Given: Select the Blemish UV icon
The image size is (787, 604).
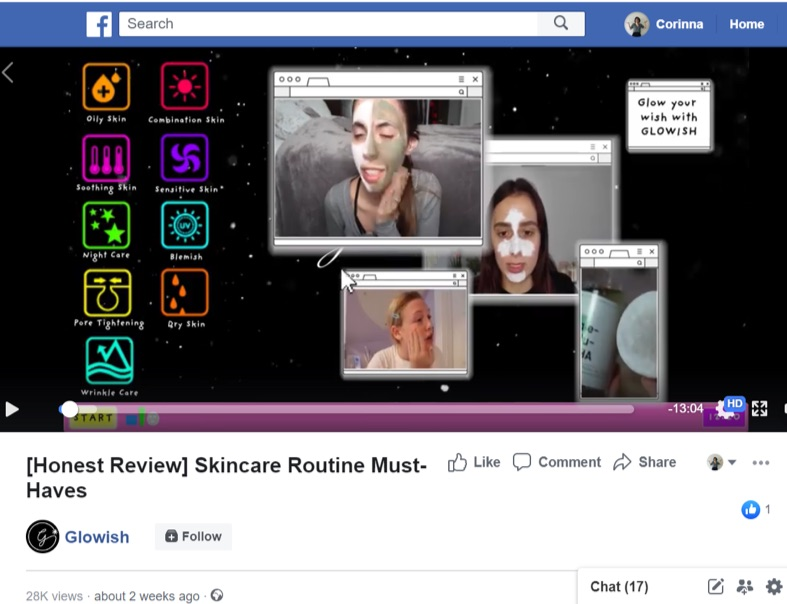Looking at the screenshot, I should click(185, 225).
